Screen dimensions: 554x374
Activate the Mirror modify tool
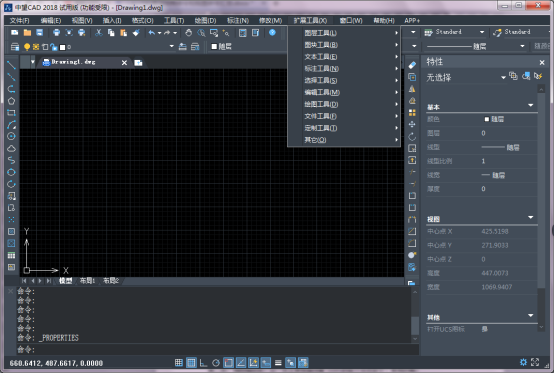pos(412,89)
